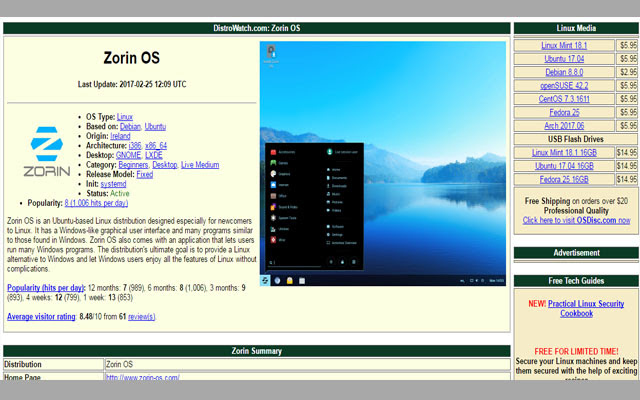Select the i386 architecture link
This screenshot has width=640, height=400.
(135, 146)
